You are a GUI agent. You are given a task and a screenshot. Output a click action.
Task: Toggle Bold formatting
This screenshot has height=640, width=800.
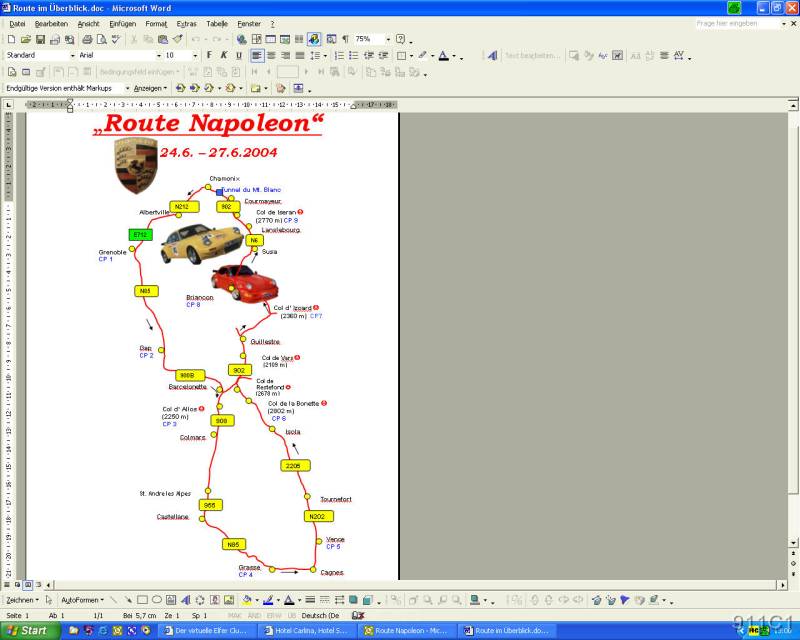click(x=209, y=56)
